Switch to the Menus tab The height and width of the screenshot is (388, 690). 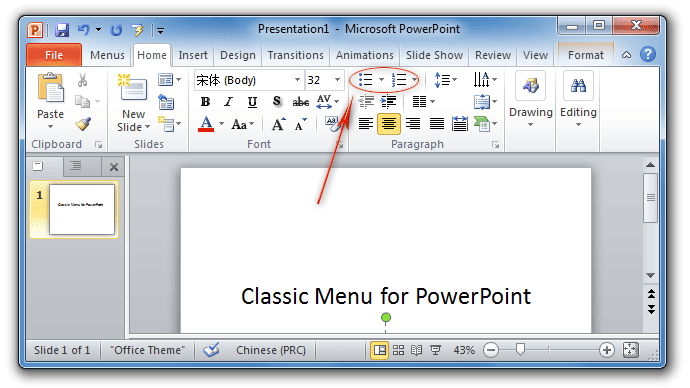pos(107,55)
